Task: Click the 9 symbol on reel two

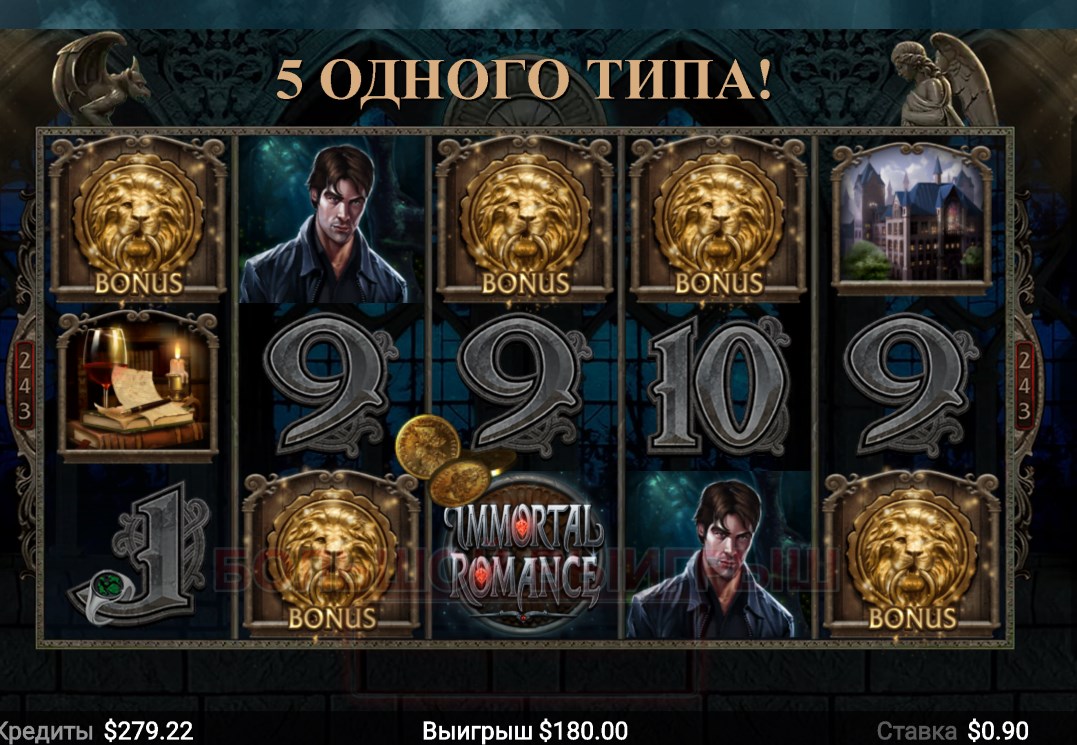Action: pyautogui.click(x=331, y=387)
